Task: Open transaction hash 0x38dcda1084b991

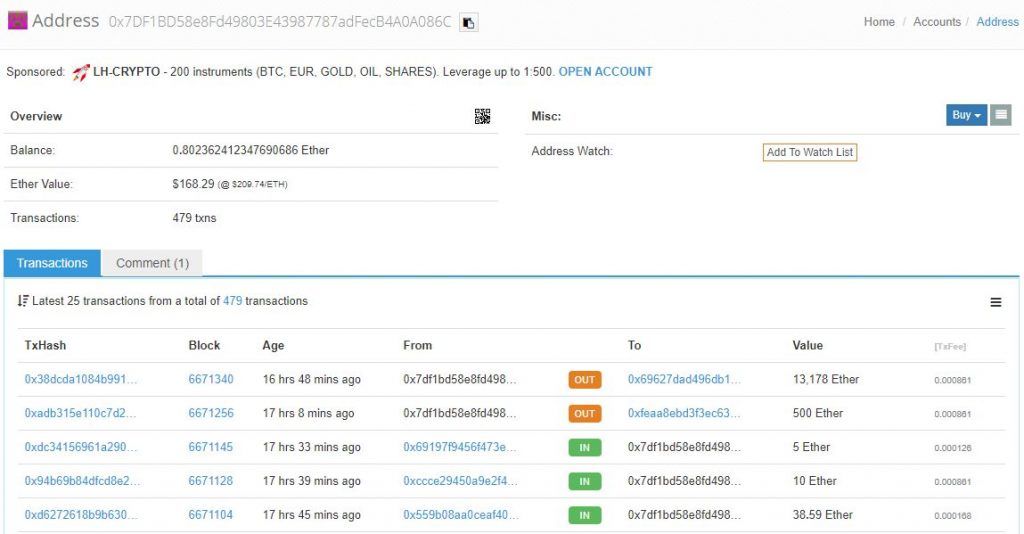Action: (x=80, y=379)
